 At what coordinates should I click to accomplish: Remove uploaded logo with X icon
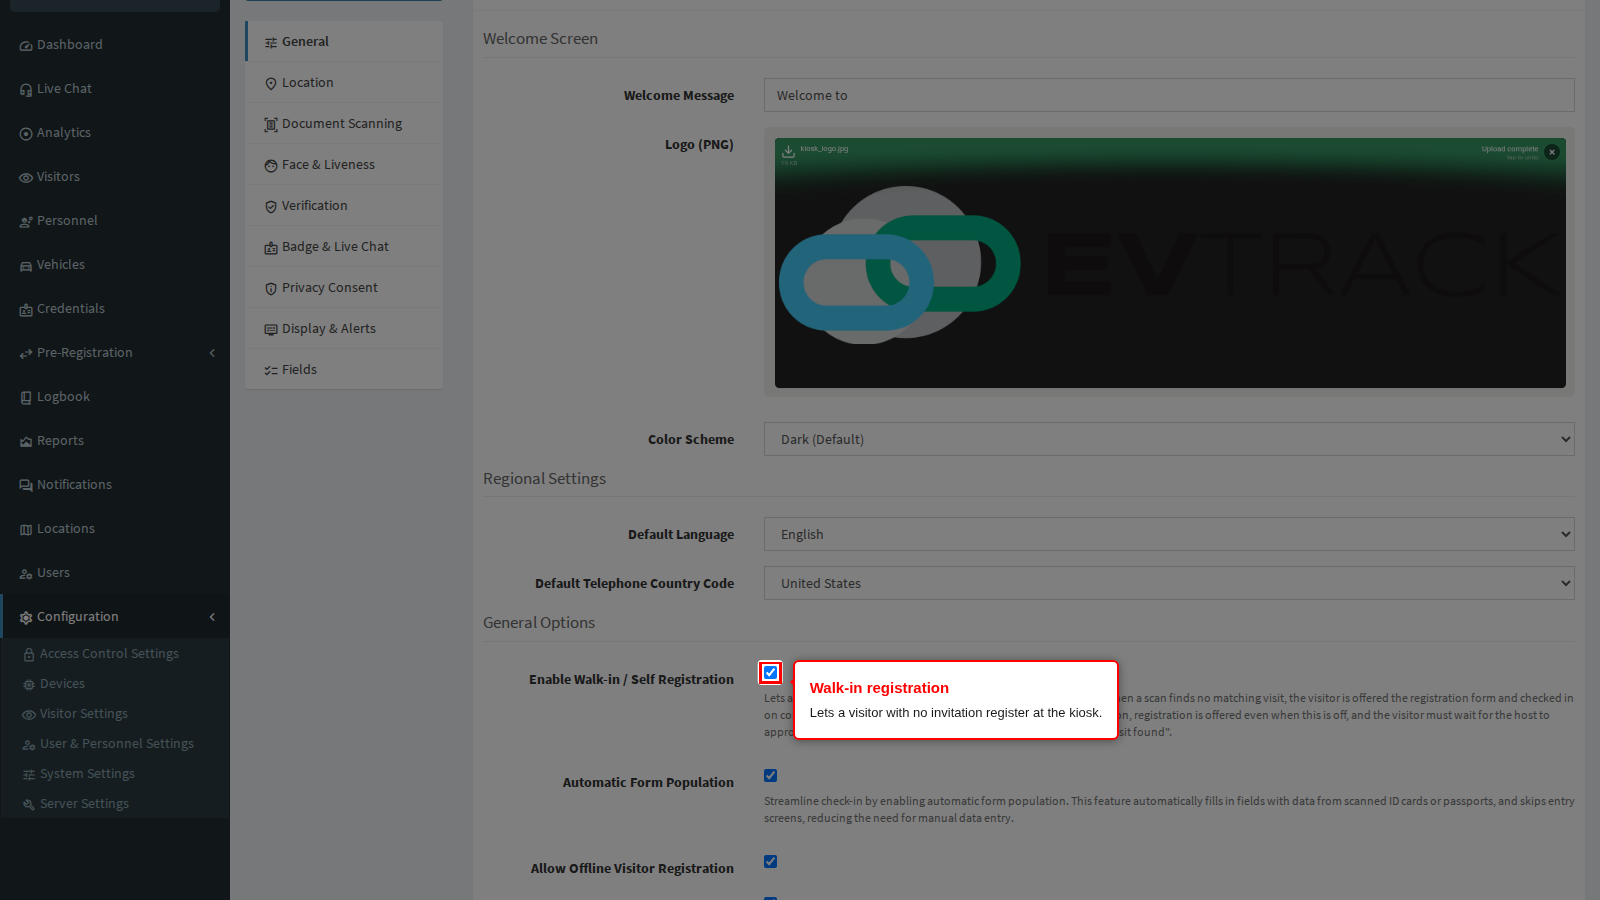[x=1551, y=152]
